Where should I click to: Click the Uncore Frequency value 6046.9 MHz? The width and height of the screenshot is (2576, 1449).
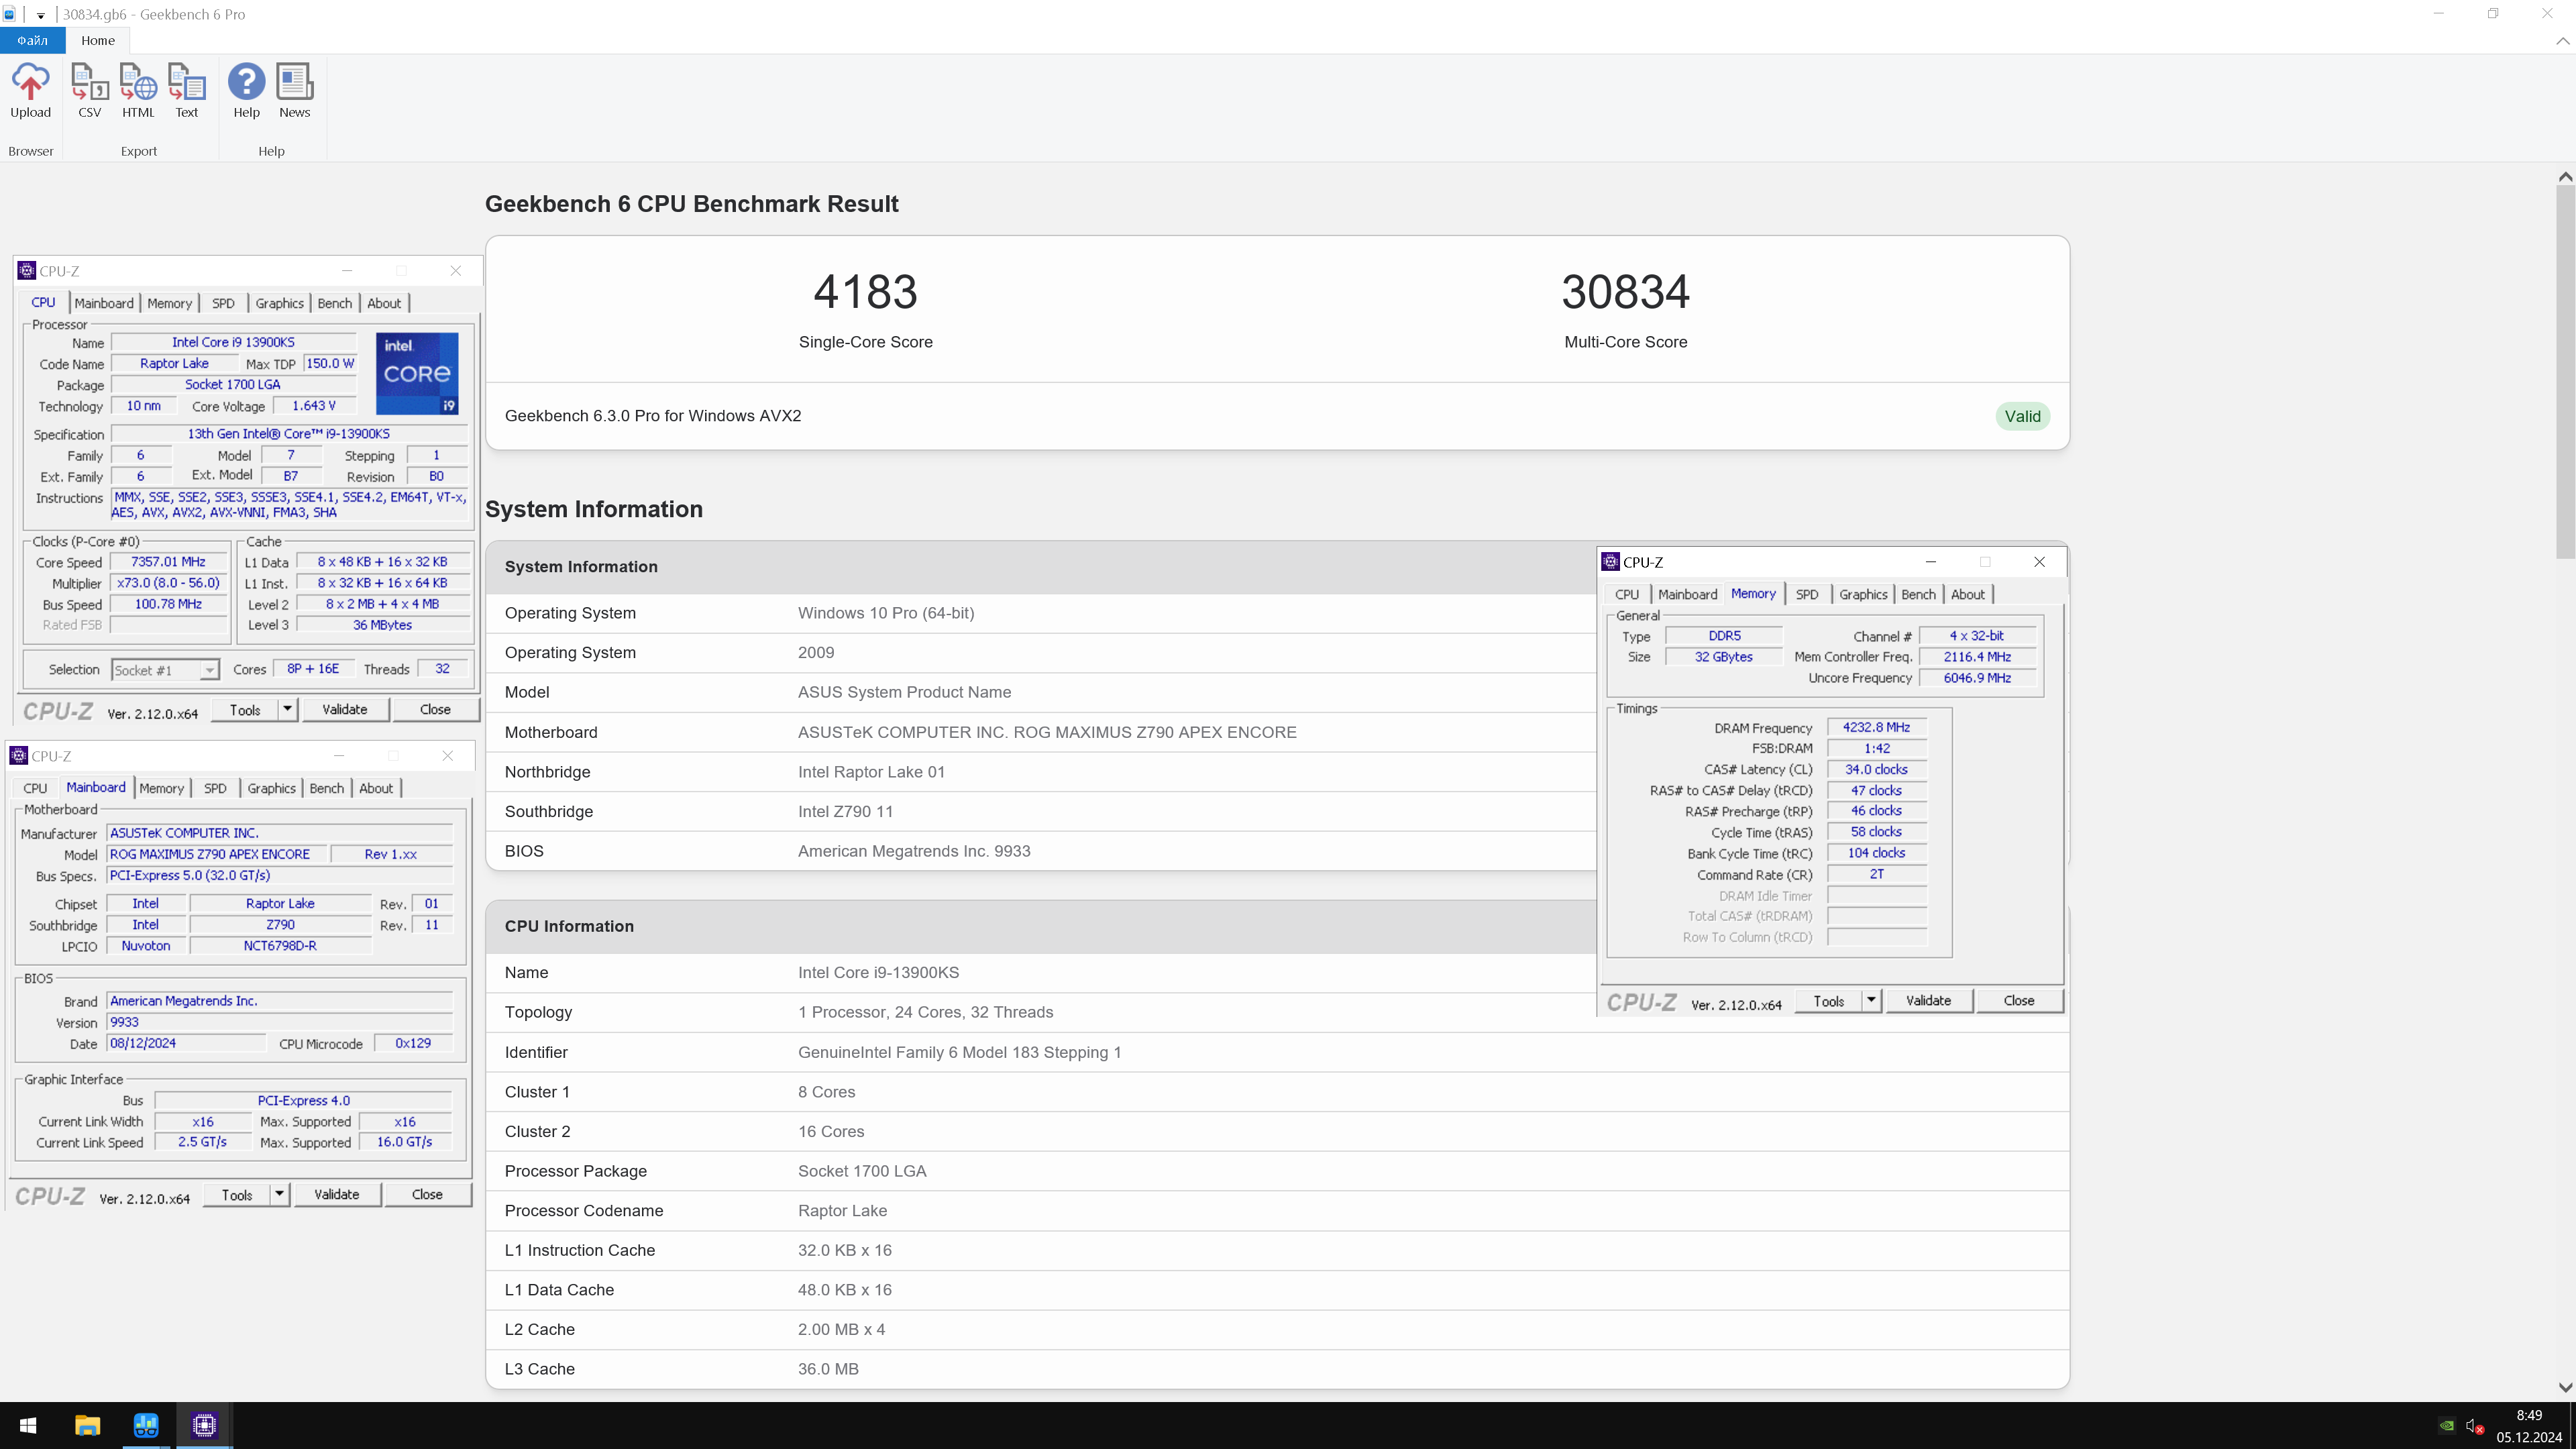tap(1977, 678)
